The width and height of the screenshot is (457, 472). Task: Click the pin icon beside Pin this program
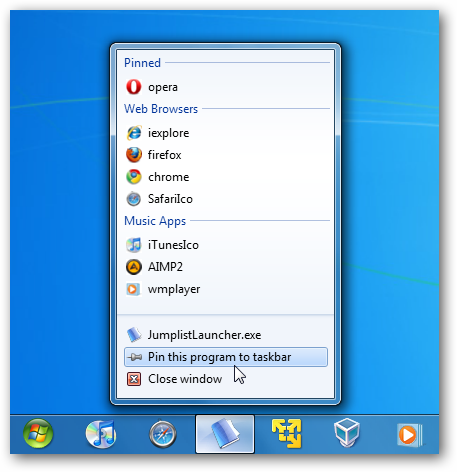135,357
